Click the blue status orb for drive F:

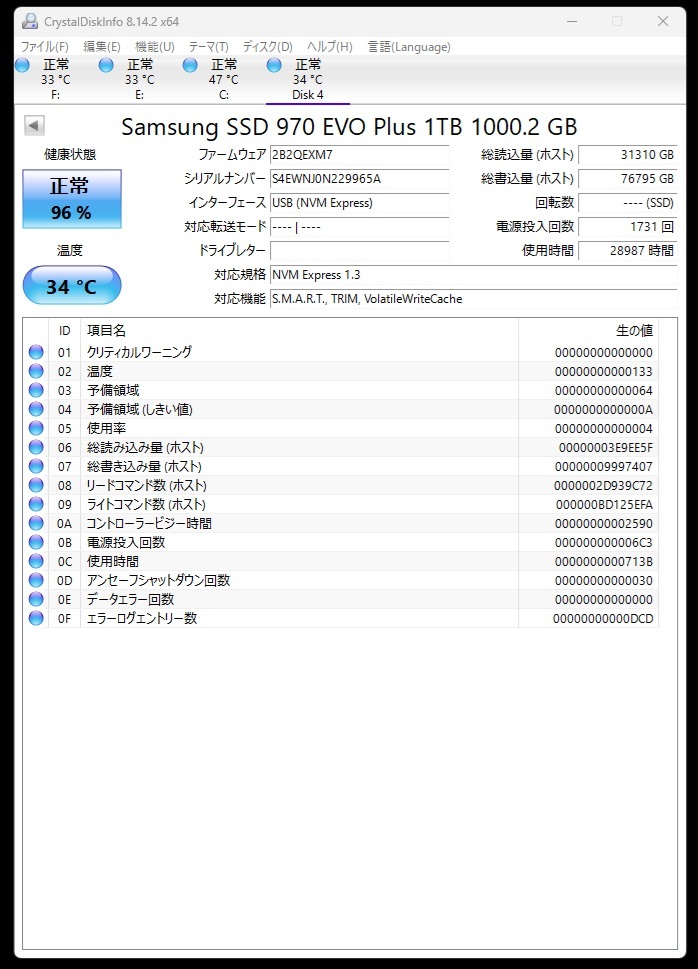pyautogui.click(x=22, y=64)
